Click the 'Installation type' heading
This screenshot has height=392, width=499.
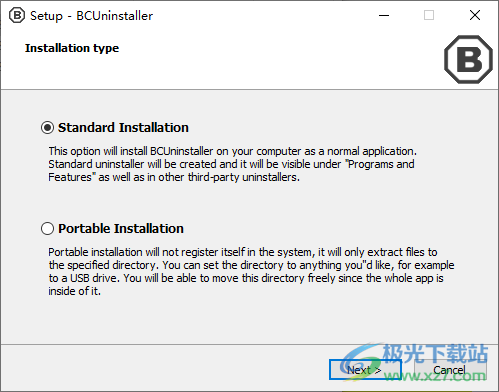point(72,48)
